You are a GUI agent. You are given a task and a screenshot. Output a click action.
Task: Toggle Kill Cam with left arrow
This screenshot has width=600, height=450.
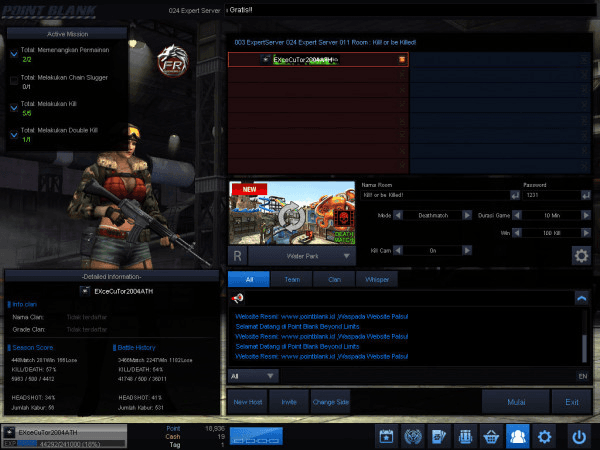click(398, 250)
